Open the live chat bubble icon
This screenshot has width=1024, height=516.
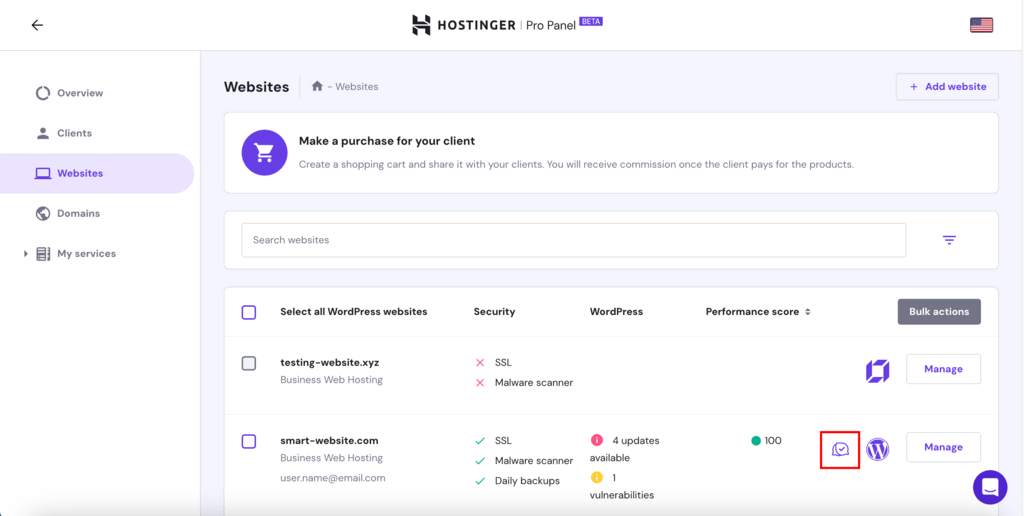[990, 487]
